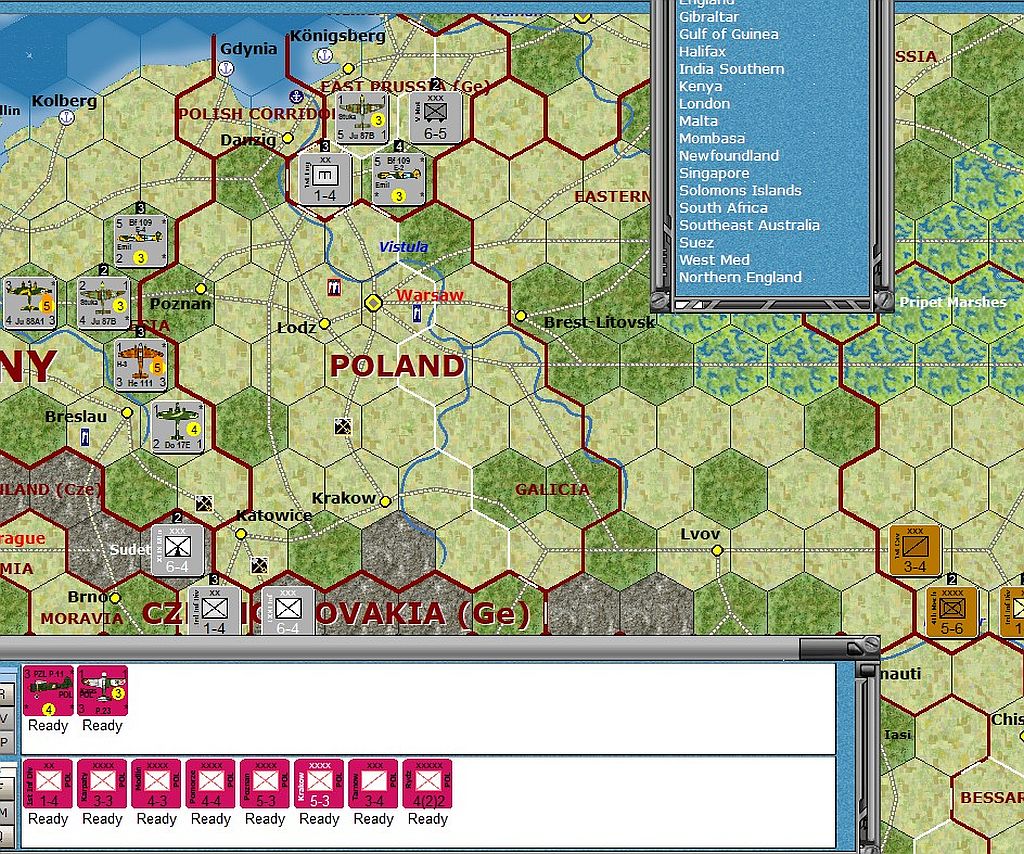Select Gulf of Guinea in the list
This screenshot has width=1024, height=854.
point(729,34)
